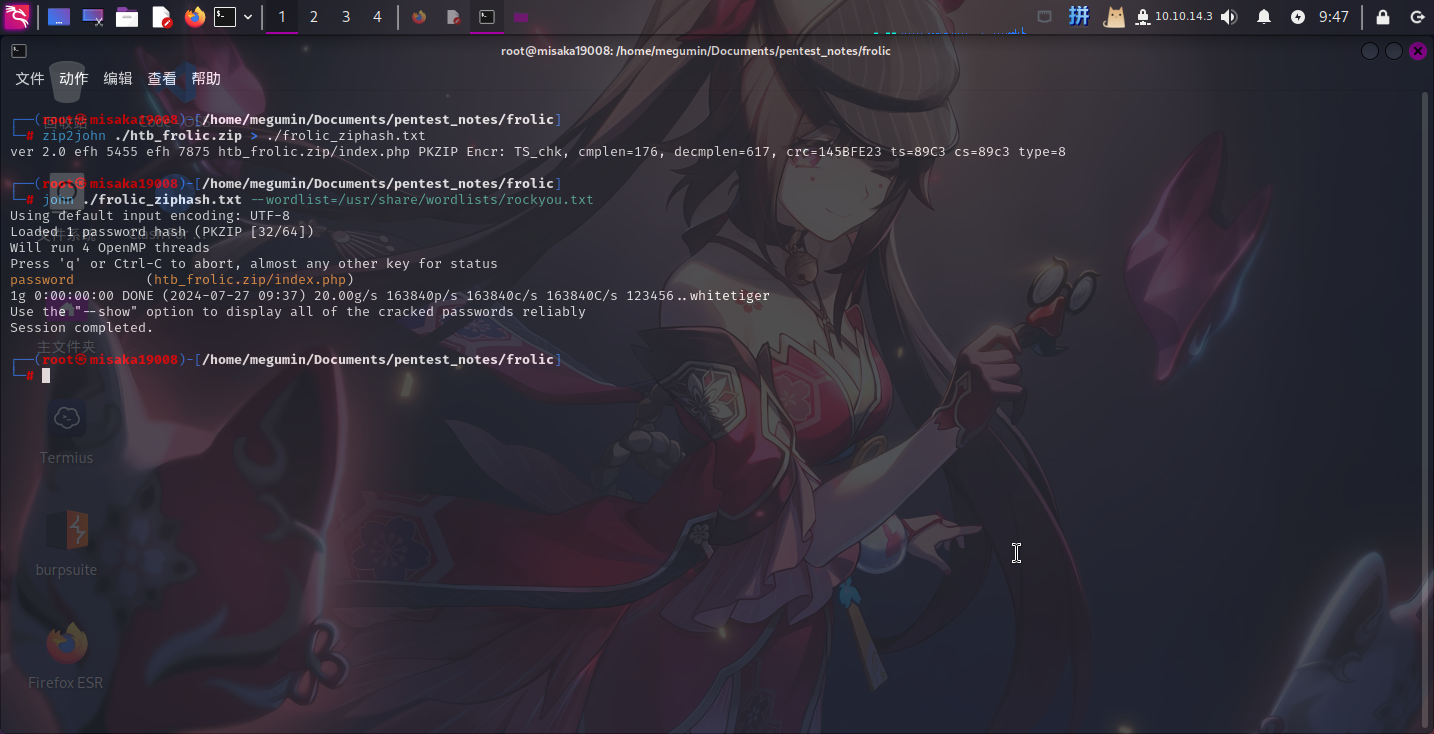1434x734 pixels.
Task: Click the terminal window title text
Action: pyautogui.click(x=696, y=51)
